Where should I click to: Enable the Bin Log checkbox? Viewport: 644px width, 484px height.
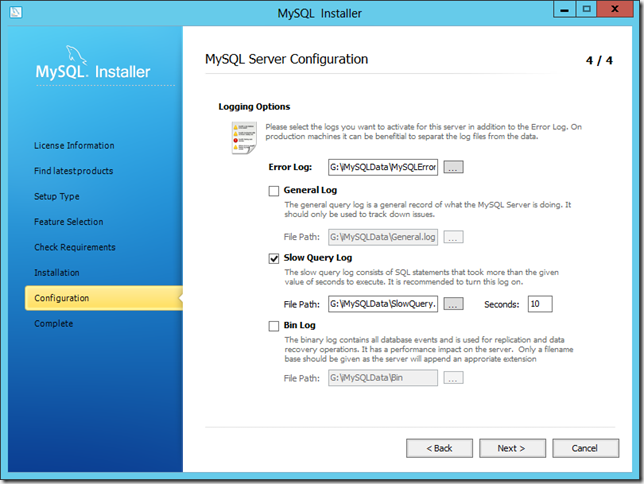pos(274,326)
